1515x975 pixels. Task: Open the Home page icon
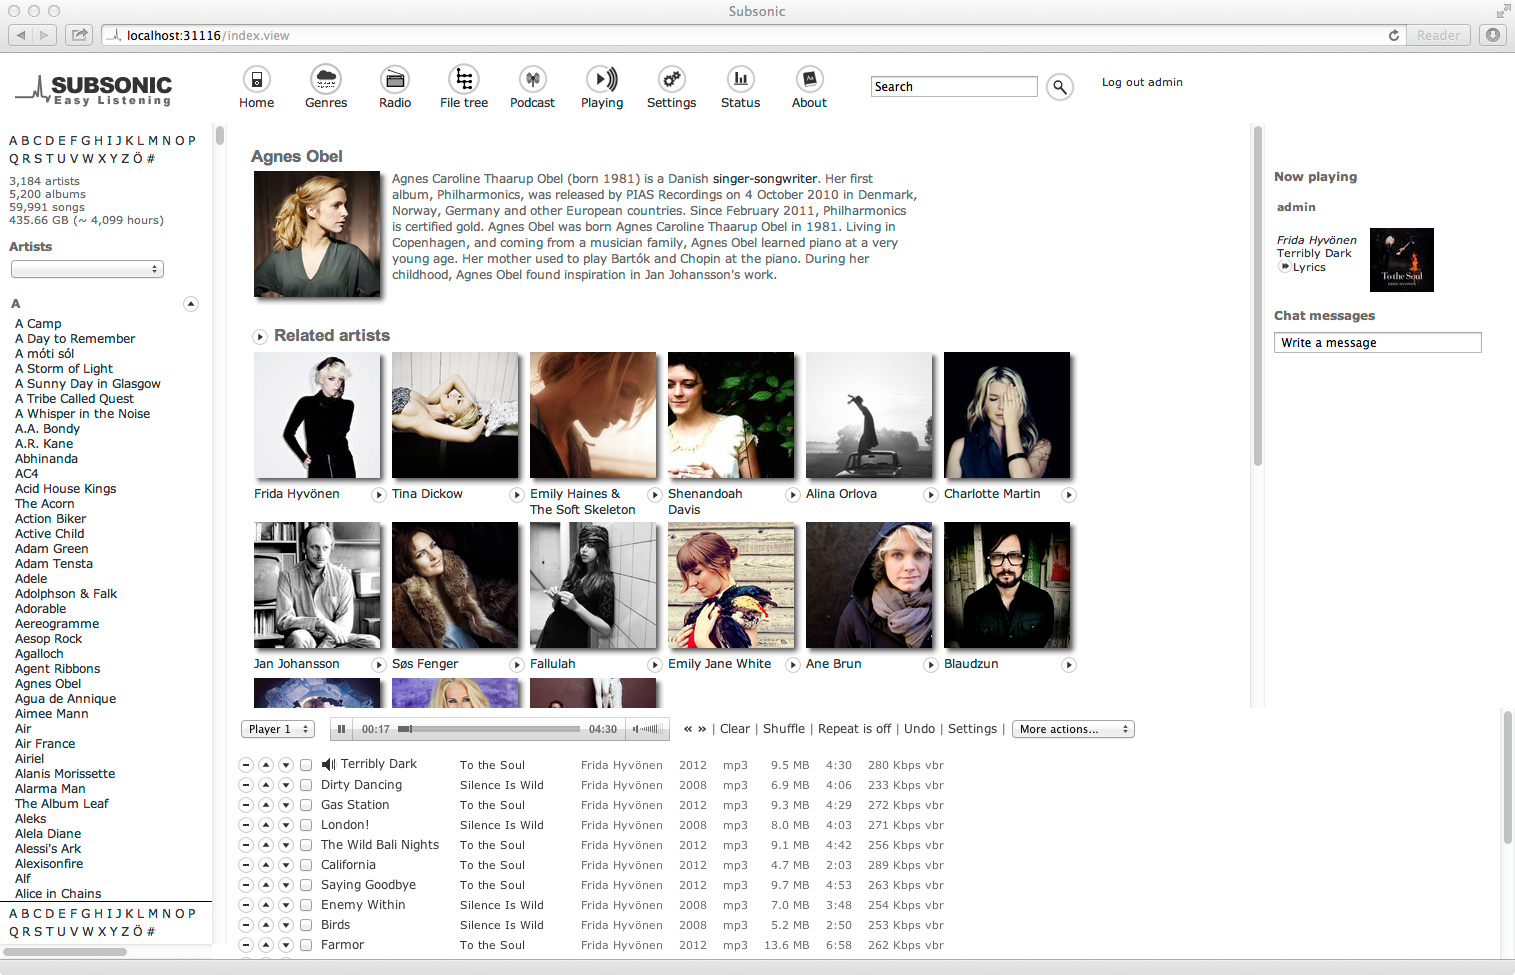click(x=257, y=79)
